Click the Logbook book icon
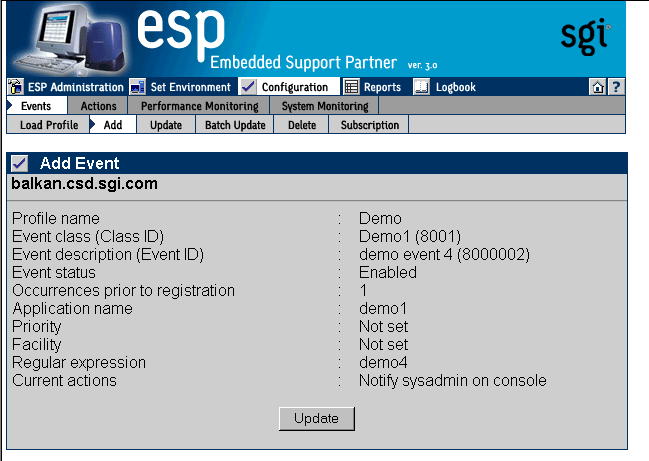This screenshot has height=461, width=649. click(421, 87)
